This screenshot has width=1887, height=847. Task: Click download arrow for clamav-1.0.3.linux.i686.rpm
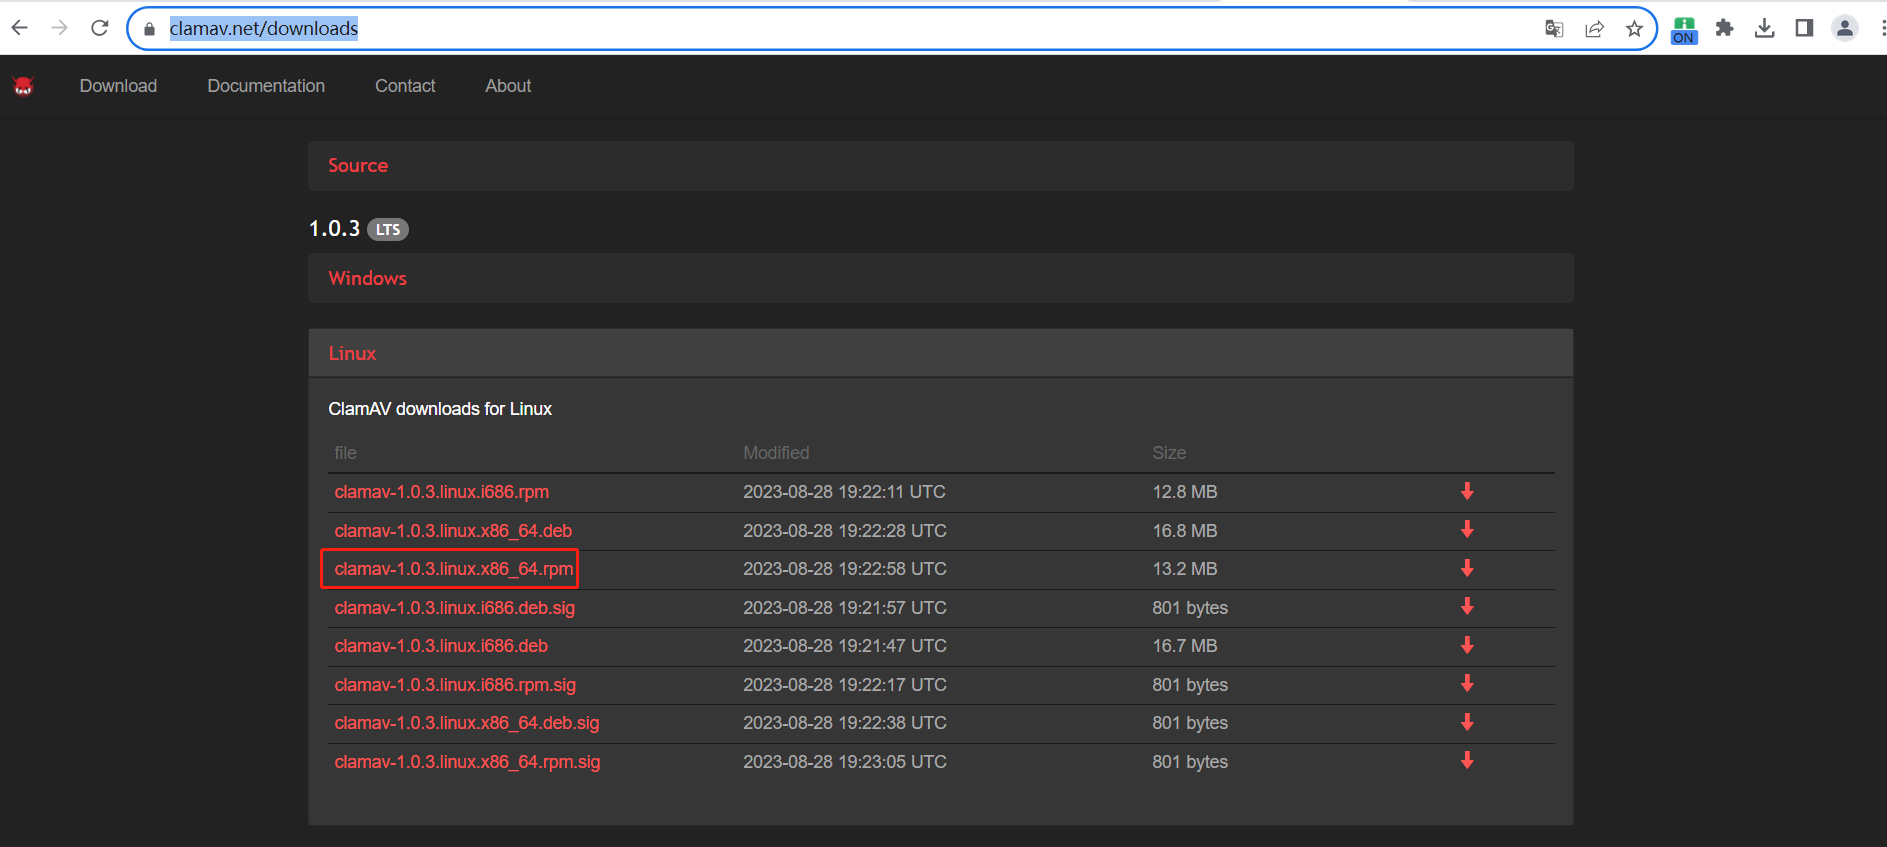coord(1467,491)
